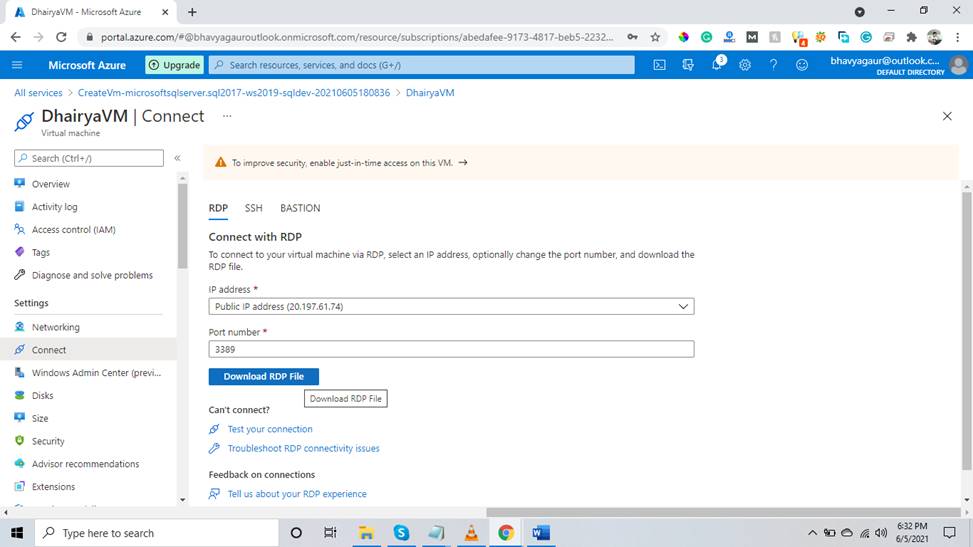973x547 pixels.
Task: Open the Azure portal hamburger menu
Action: tap(17, 65)
